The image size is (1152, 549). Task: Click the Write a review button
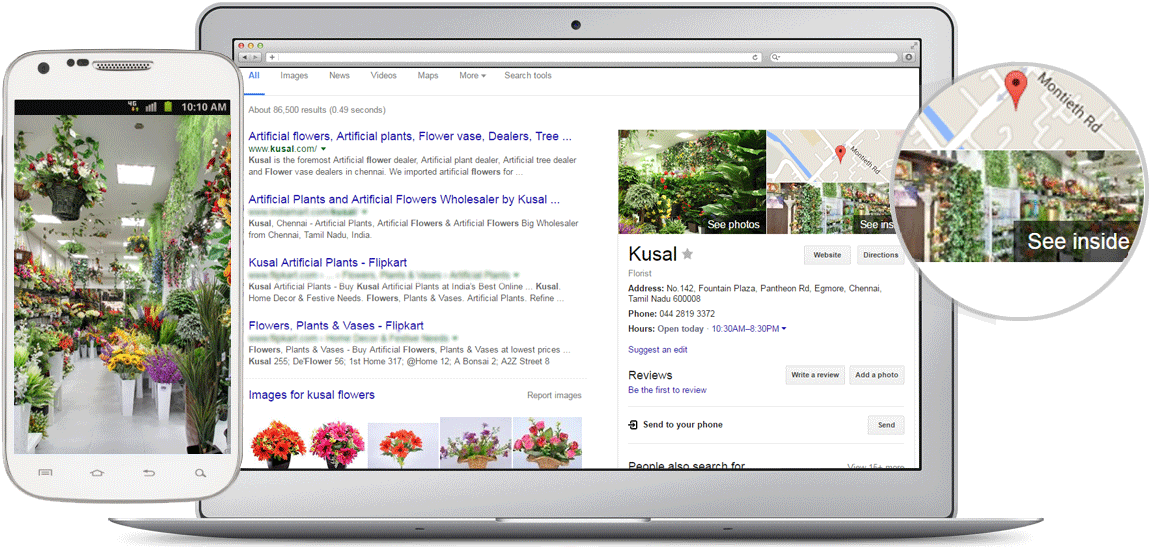point(815,375)
